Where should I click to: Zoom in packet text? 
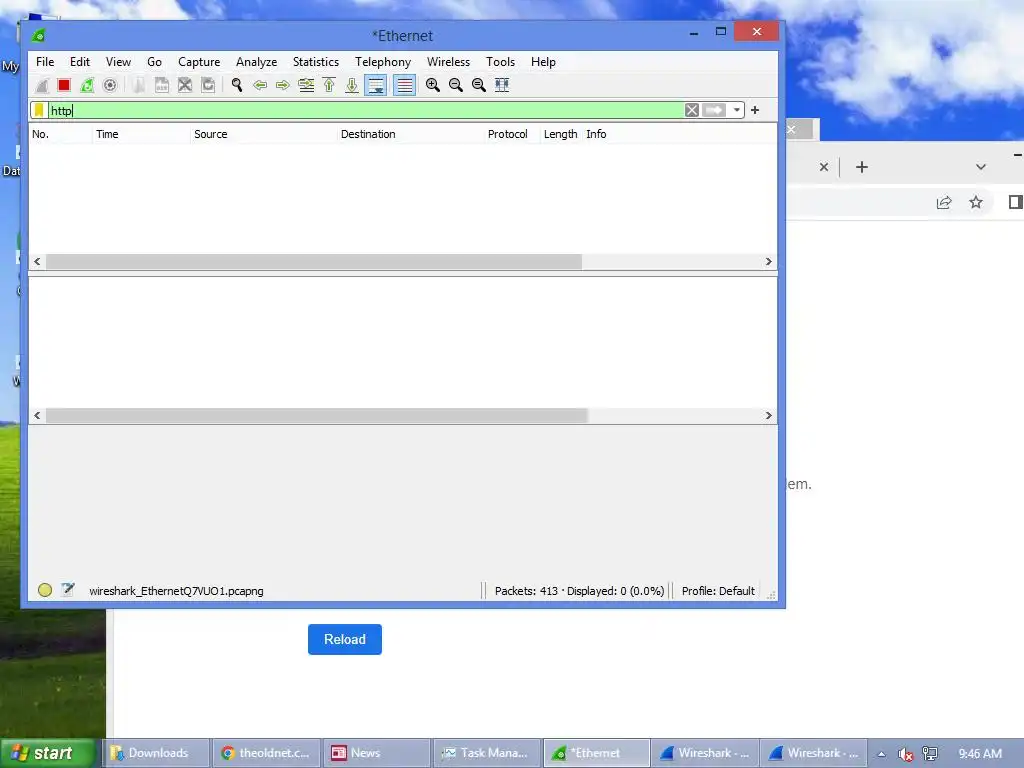pyautogui.click(x=432, y=85)
